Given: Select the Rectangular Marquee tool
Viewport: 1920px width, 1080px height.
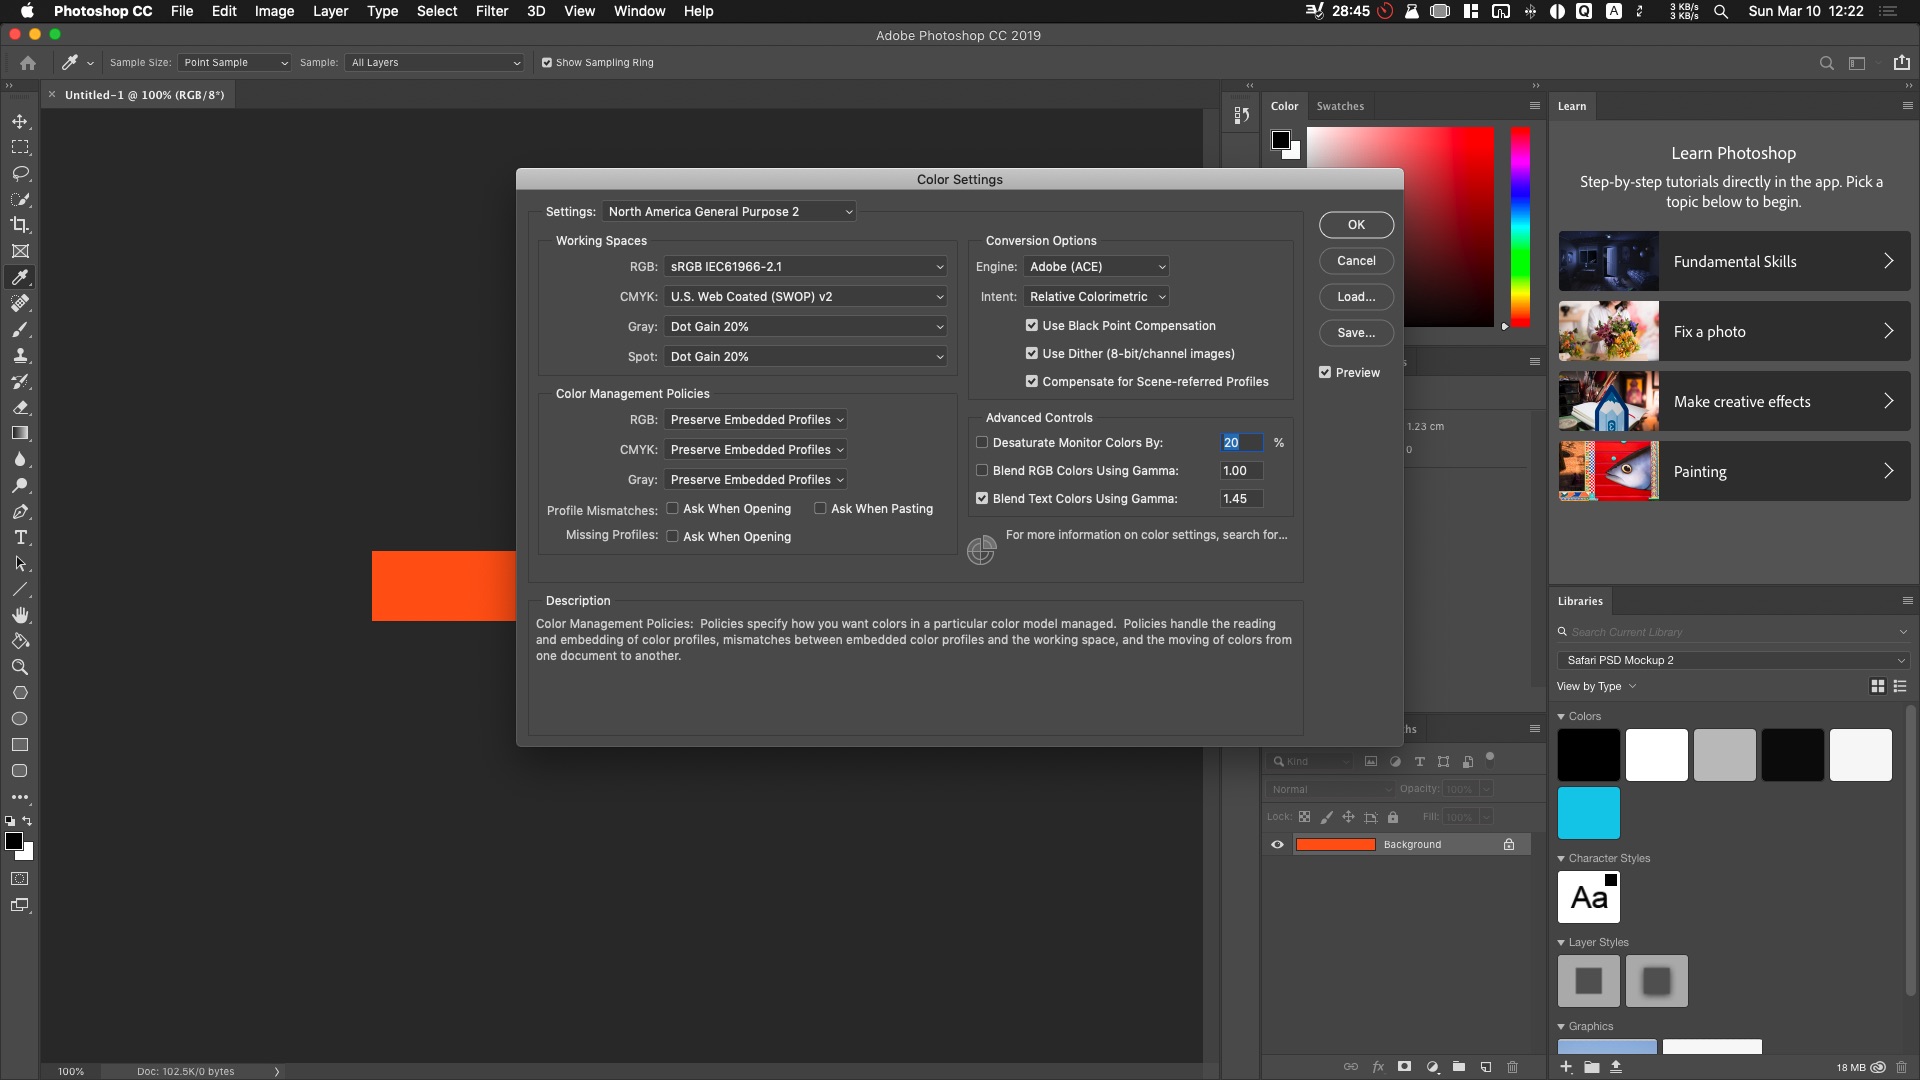Looking at the screenshot, I should coord(20,147).
